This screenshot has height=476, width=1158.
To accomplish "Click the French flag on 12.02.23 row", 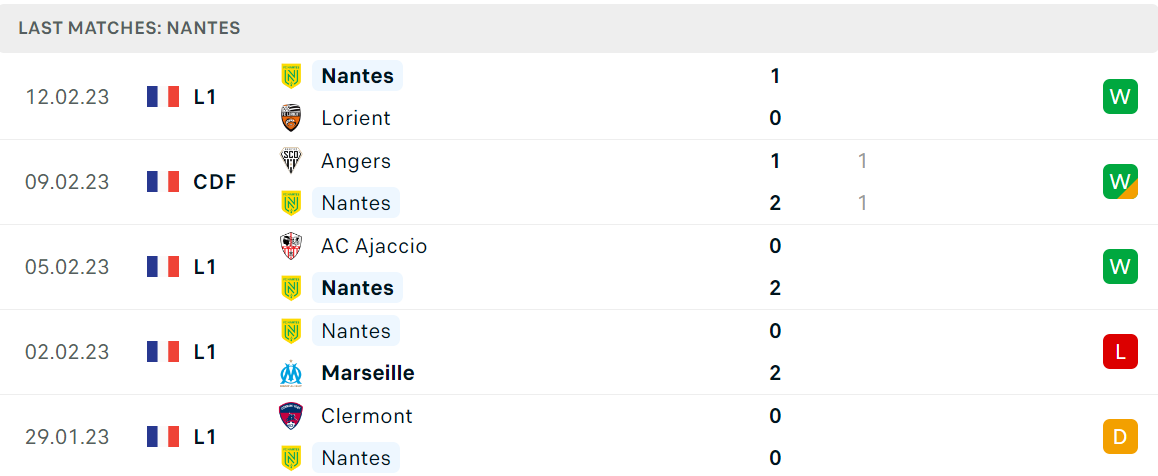I will point(163,97).
